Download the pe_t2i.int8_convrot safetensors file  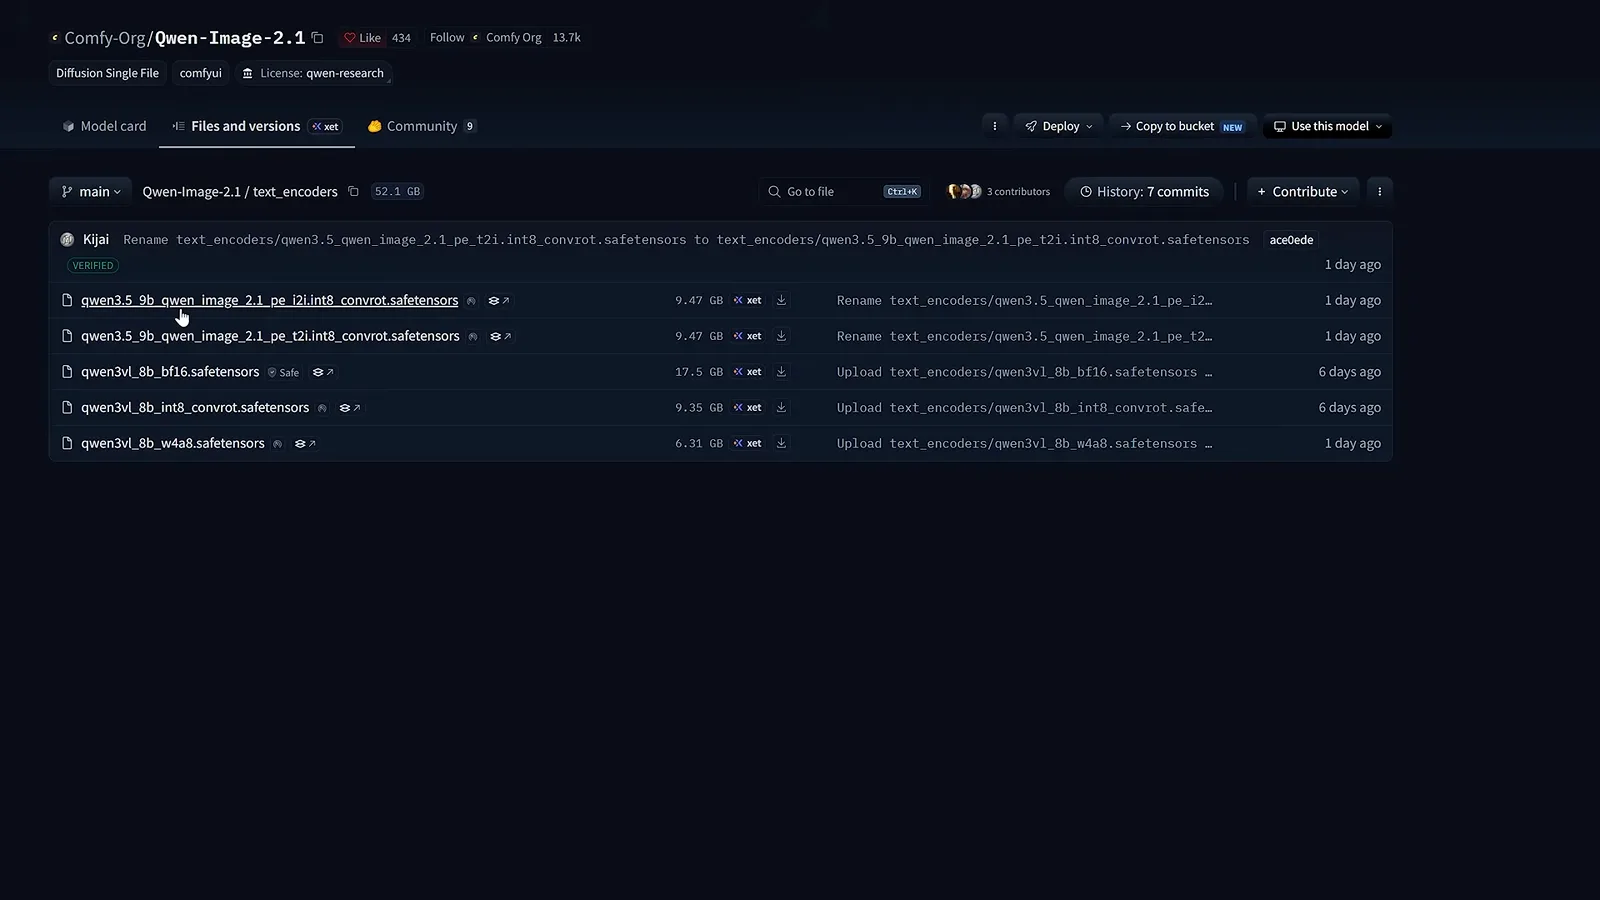781,336
